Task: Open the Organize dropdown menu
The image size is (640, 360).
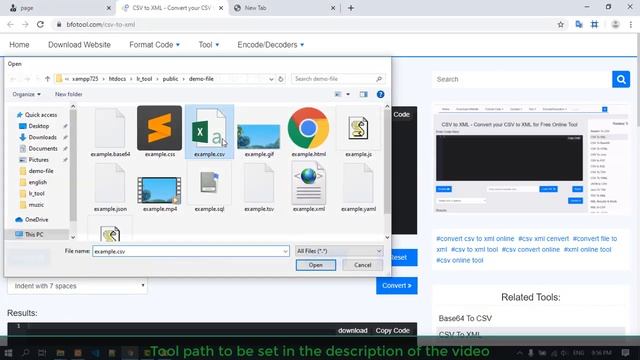Action: pyautogui.click(x=27, y=94)
